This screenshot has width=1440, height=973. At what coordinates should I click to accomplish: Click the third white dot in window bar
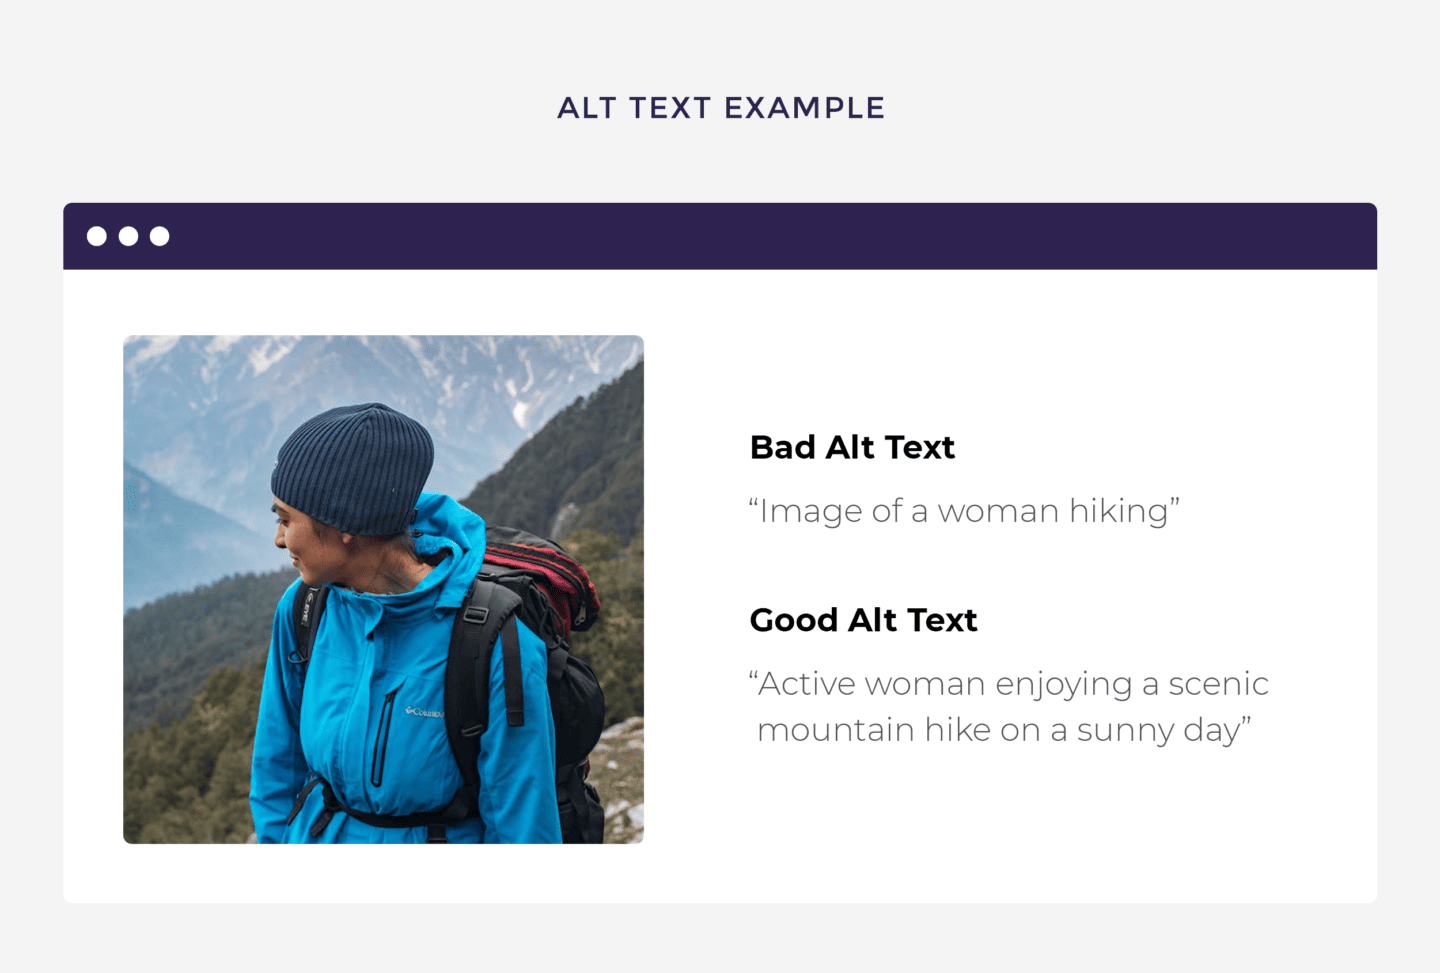point(160,236)
